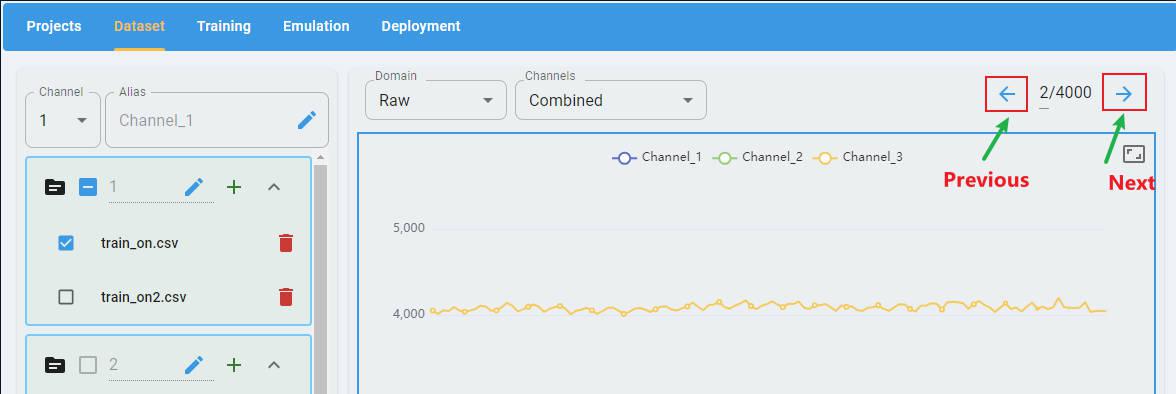Add a file to class 2

[x=234, y=365]
